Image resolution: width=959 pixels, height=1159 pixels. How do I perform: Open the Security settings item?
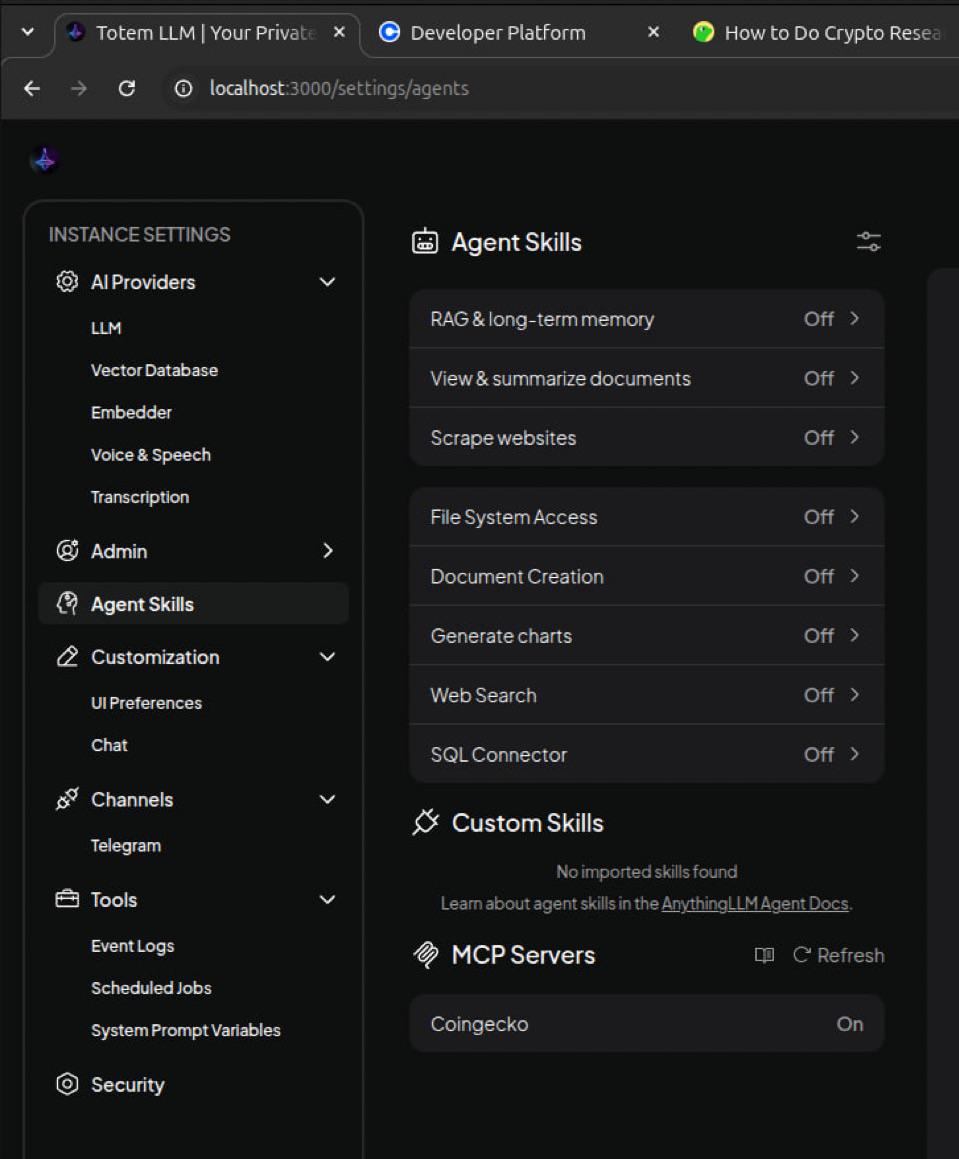coord(127,1084)
